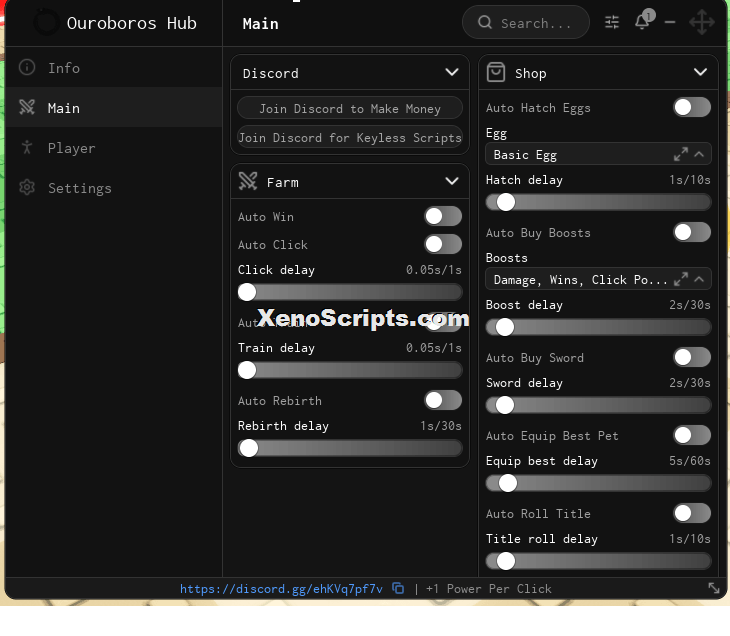Click the Train delay slider
Viewport: 730px width, 636px height.
point(350,371)
